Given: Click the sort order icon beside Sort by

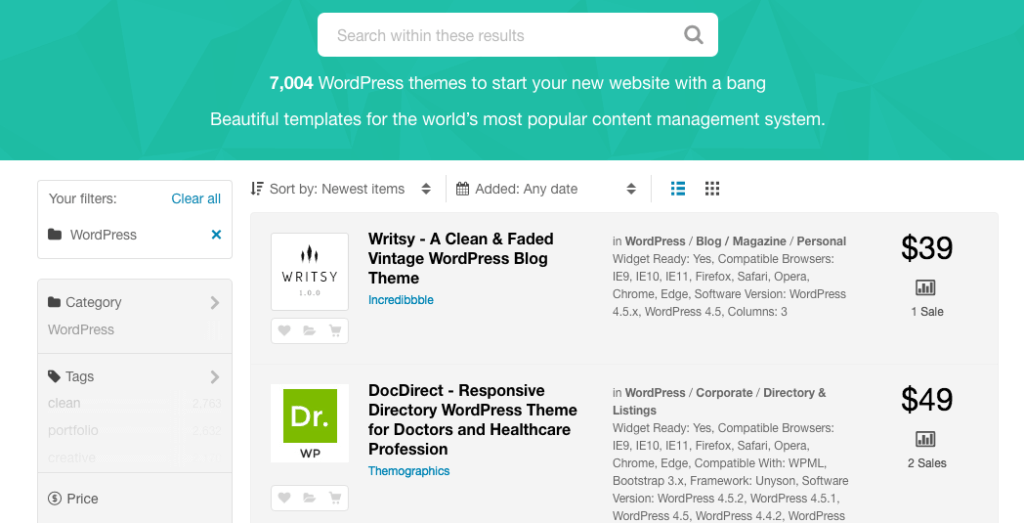Looking at the screenshot, I should pos(257,189).
